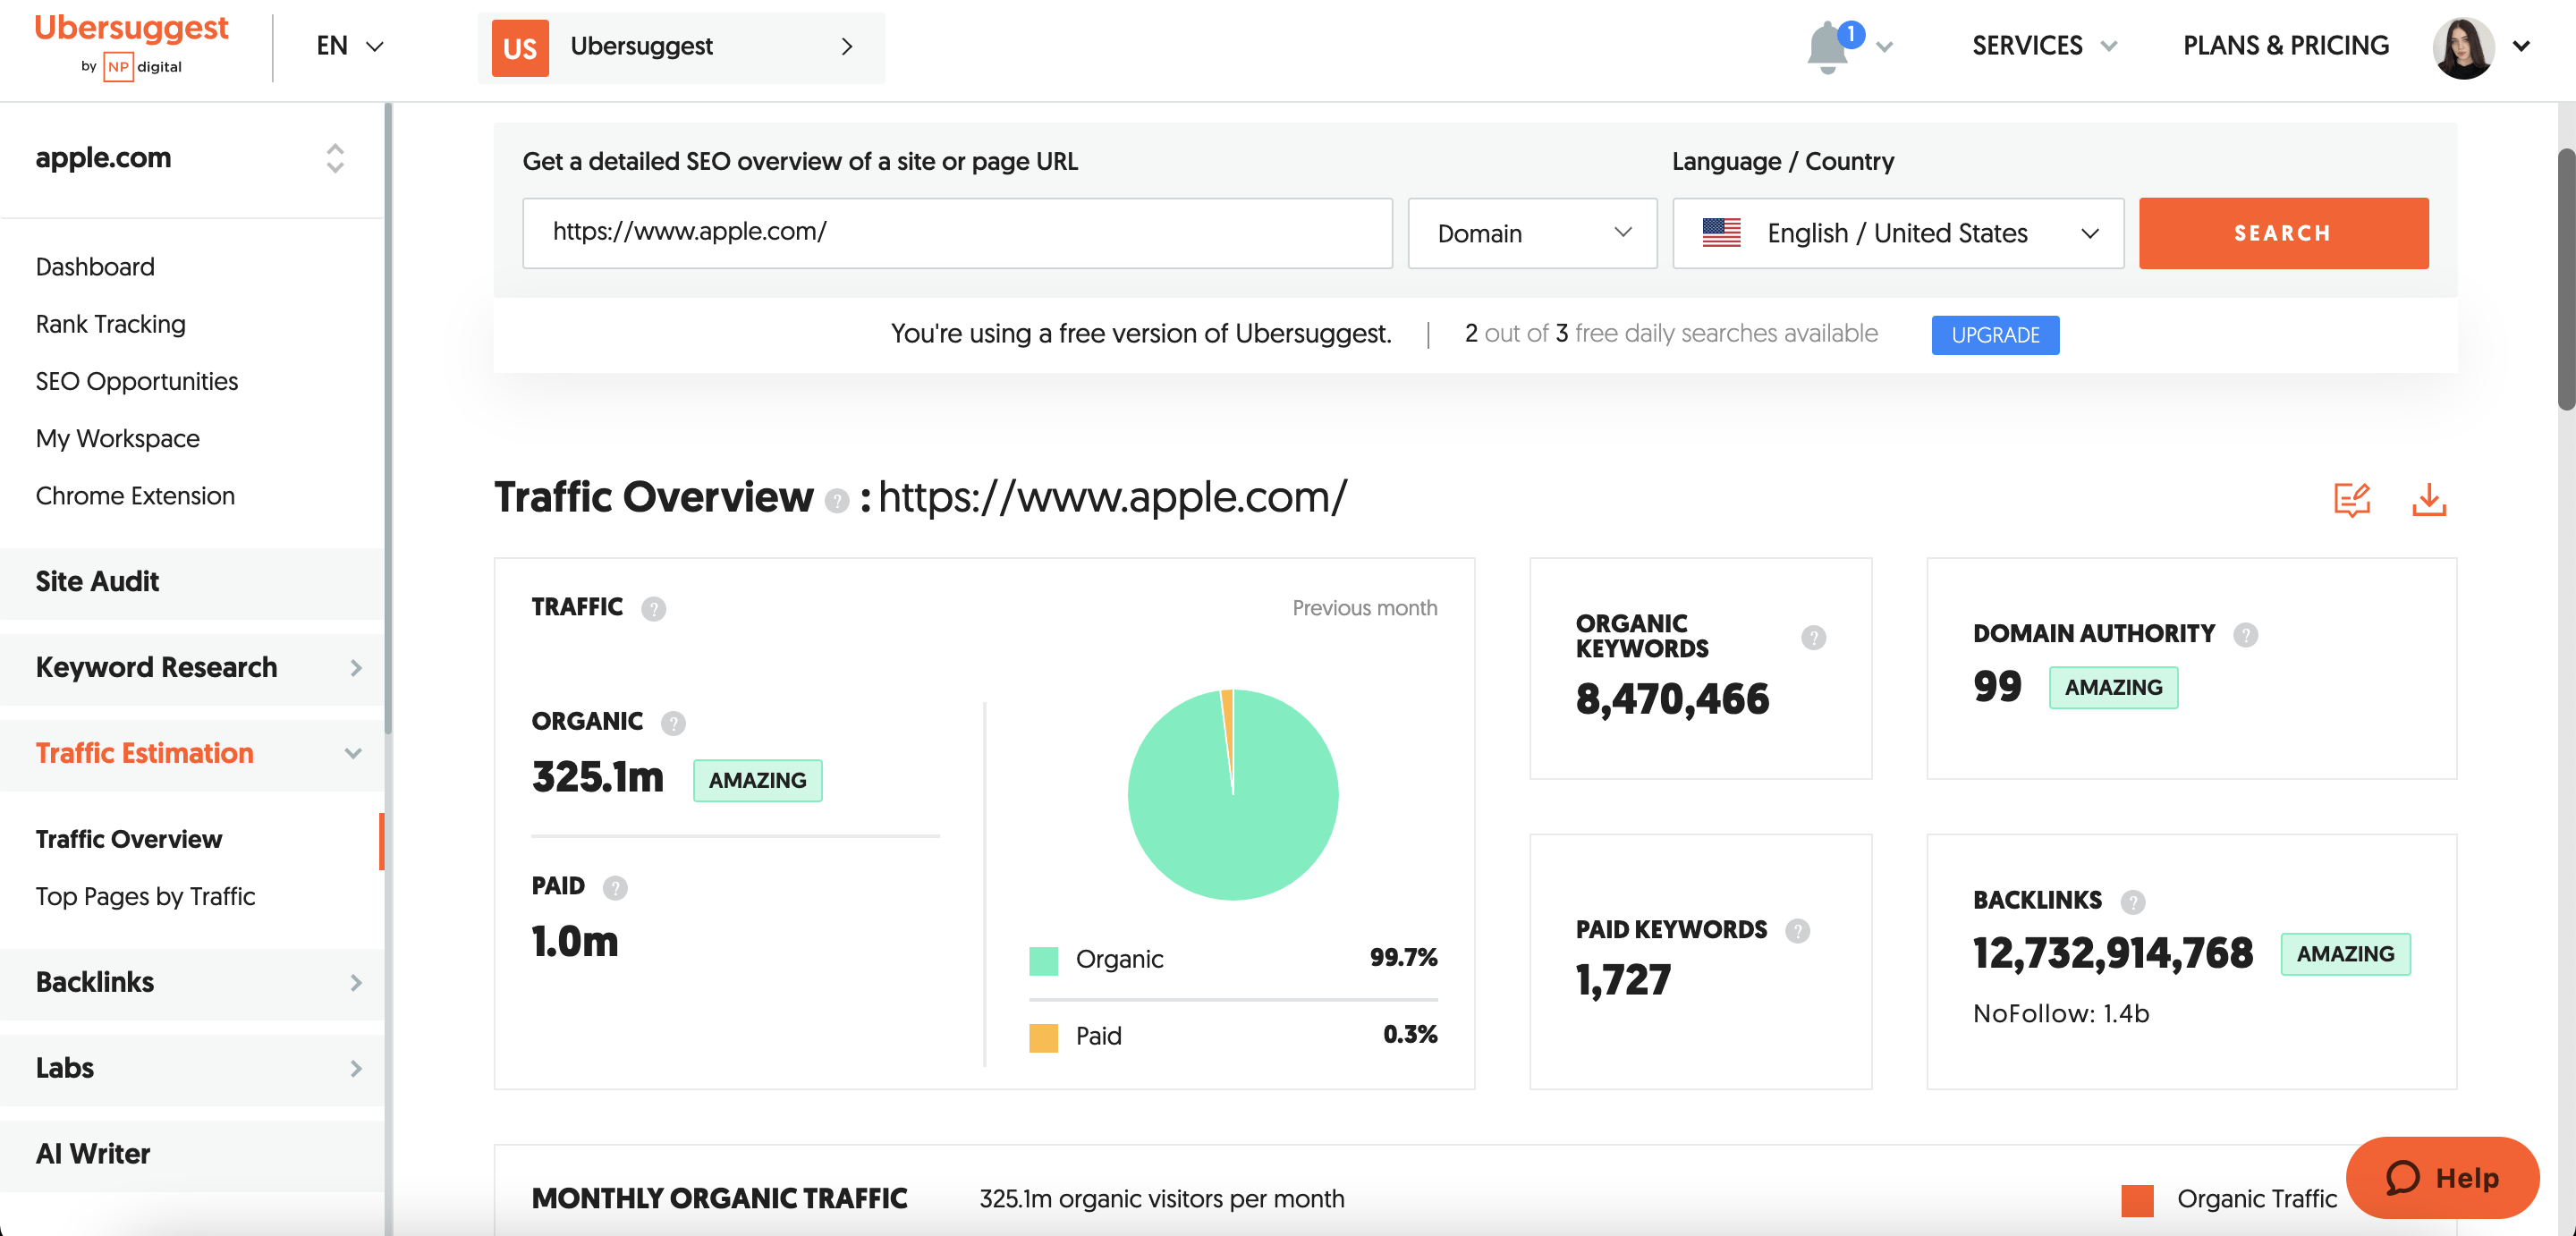Click the US flag icon in search bar

[1724, 232]
